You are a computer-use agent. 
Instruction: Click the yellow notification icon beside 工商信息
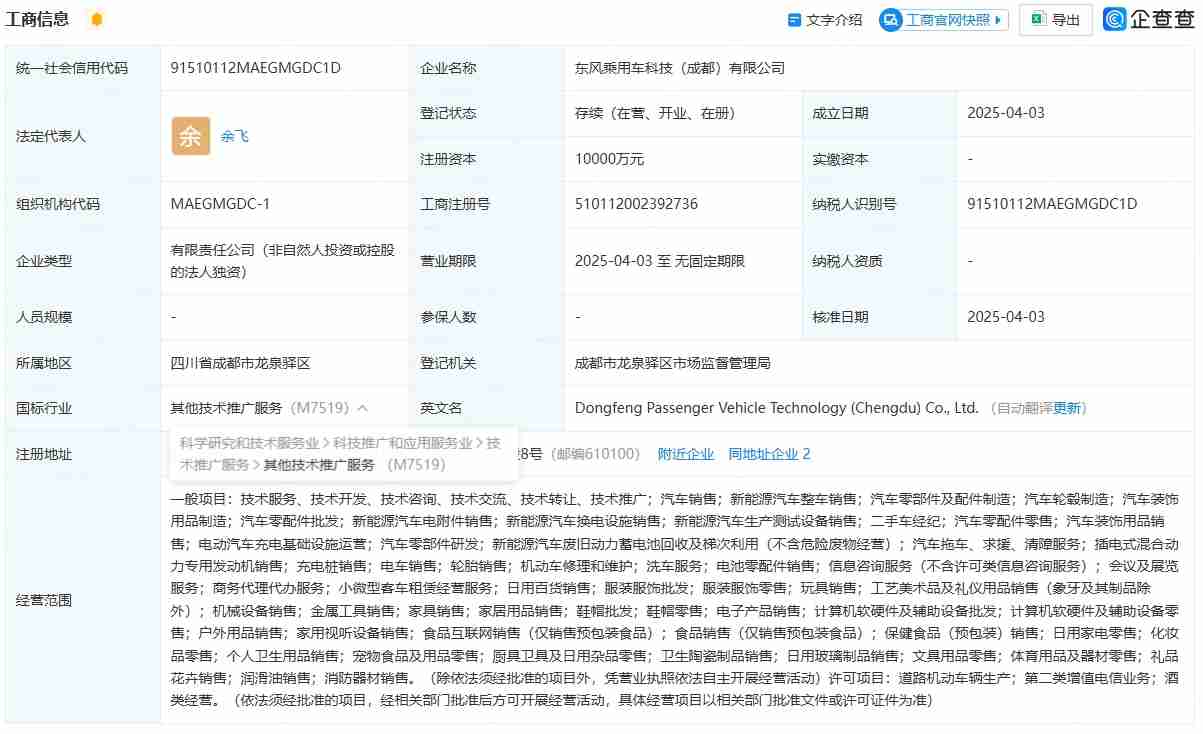coord(97,18)
